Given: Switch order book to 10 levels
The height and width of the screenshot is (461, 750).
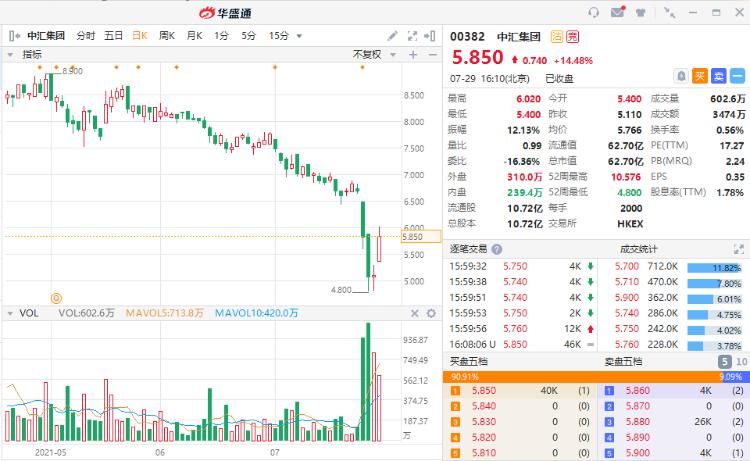Looking at the screenshot, I should point(741,362).
